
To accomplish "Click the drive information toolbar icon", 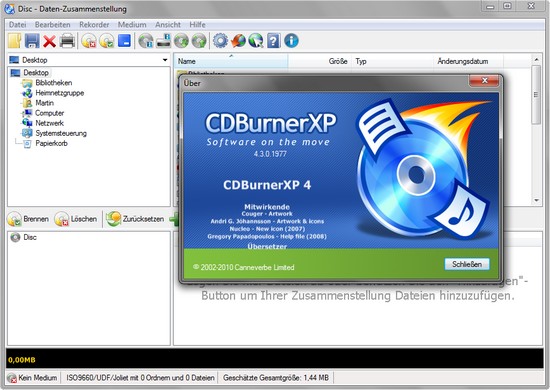I will 163,41.
